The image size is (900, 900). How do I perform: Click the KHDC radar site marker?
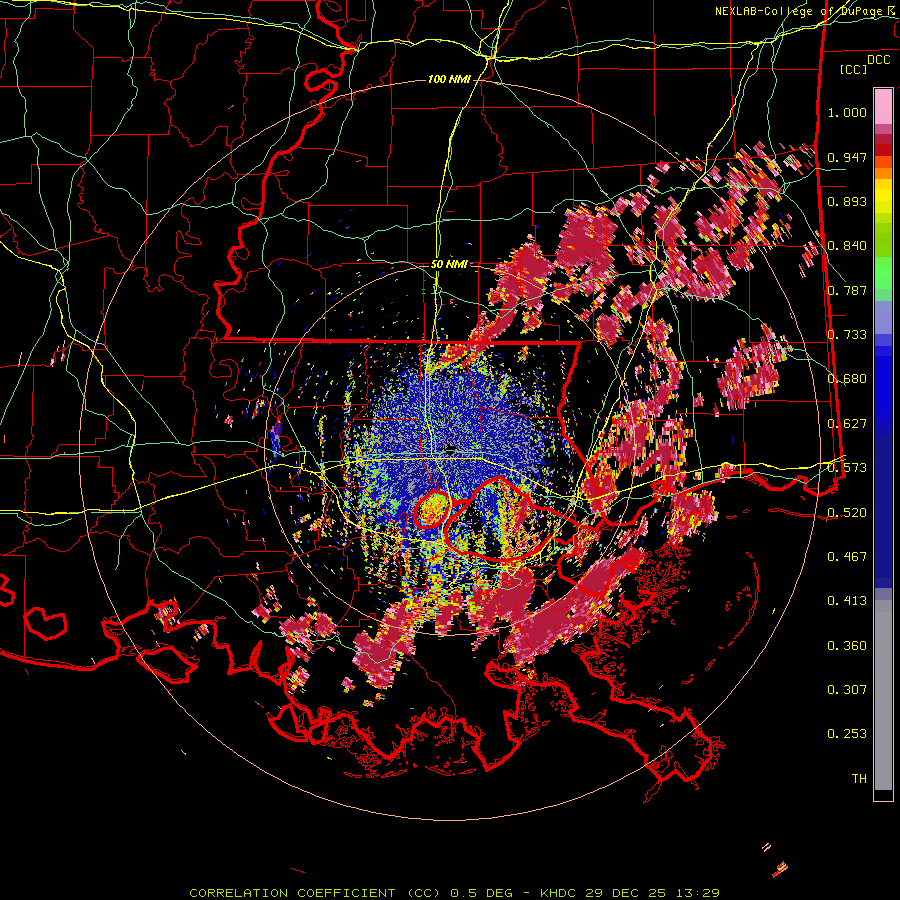click(451, 449)
